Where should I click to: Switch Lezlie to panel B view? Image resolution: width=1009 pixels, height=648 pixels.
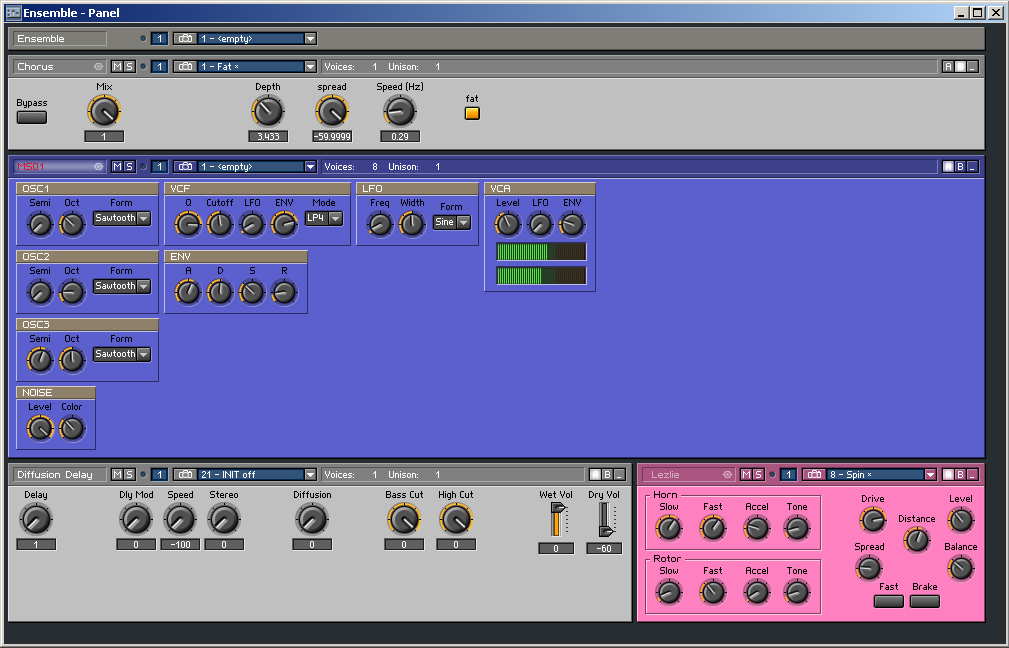click(960, 474)
